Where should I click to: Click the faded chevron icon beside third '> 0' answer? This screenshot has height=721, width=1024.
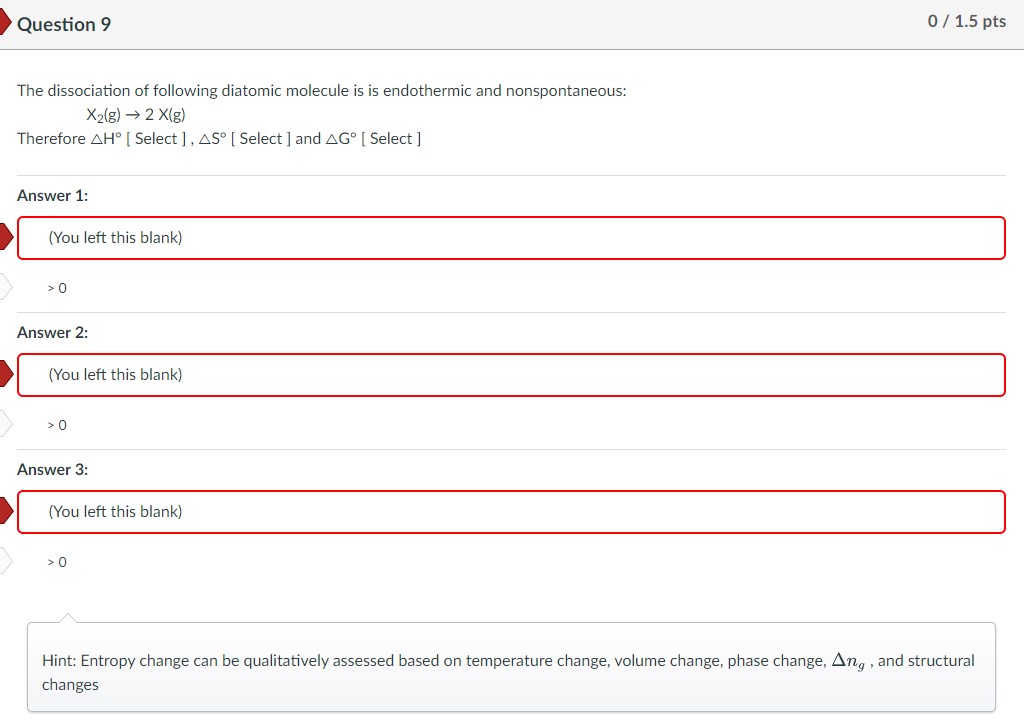point(5,560)
